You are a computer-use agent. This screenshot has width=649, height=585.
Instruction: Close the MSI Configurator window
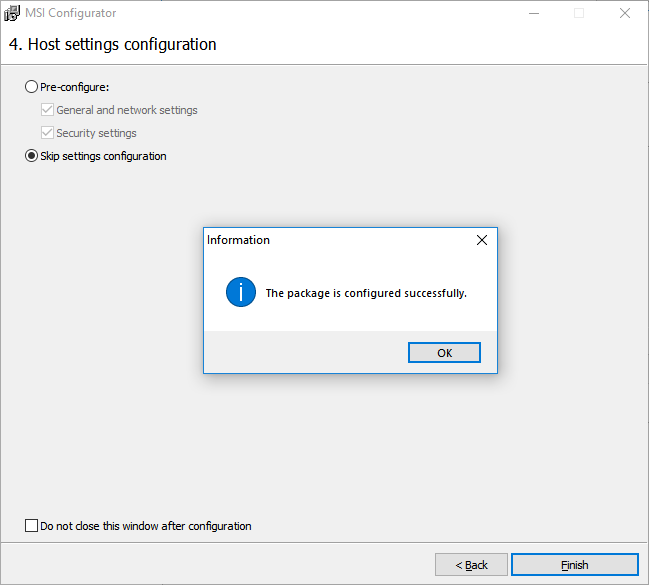(x=625, y=13)
